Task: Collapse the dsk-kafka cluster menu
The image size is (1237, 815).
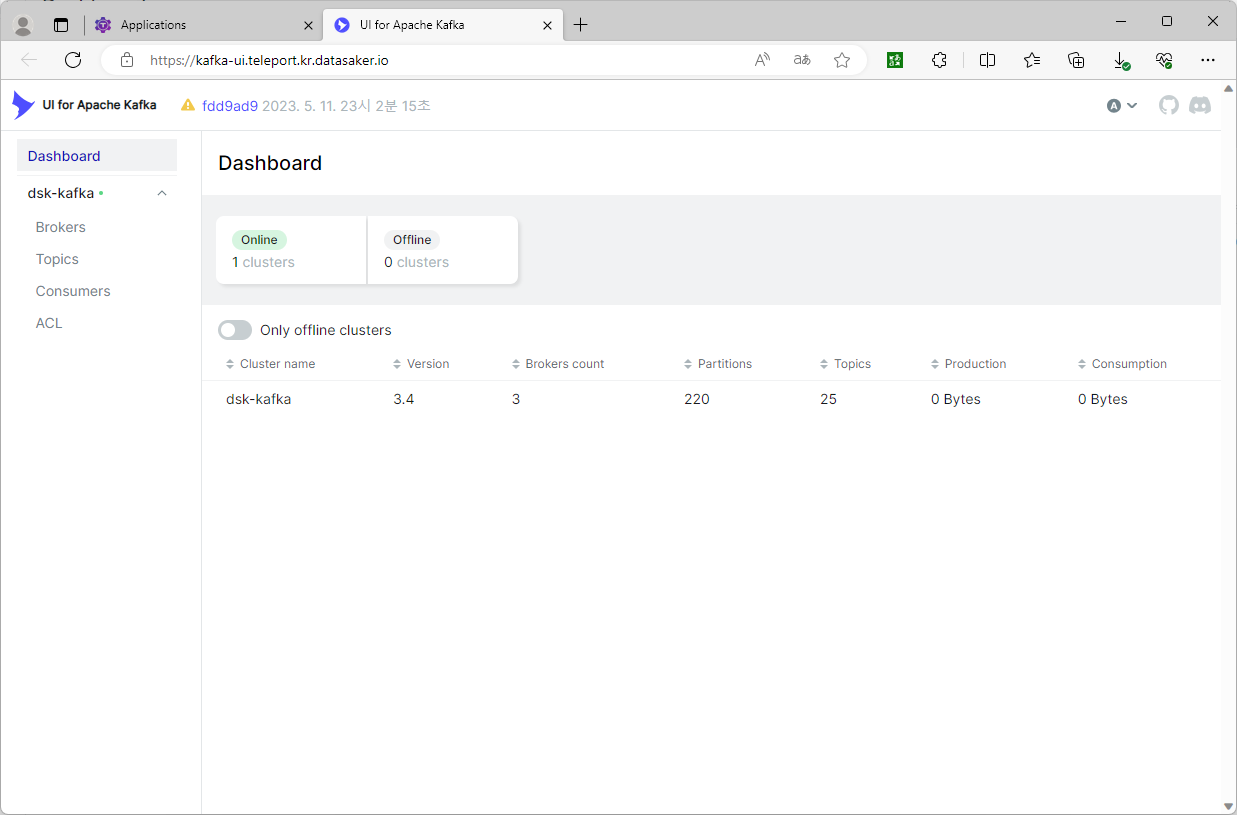Action: 162,193
